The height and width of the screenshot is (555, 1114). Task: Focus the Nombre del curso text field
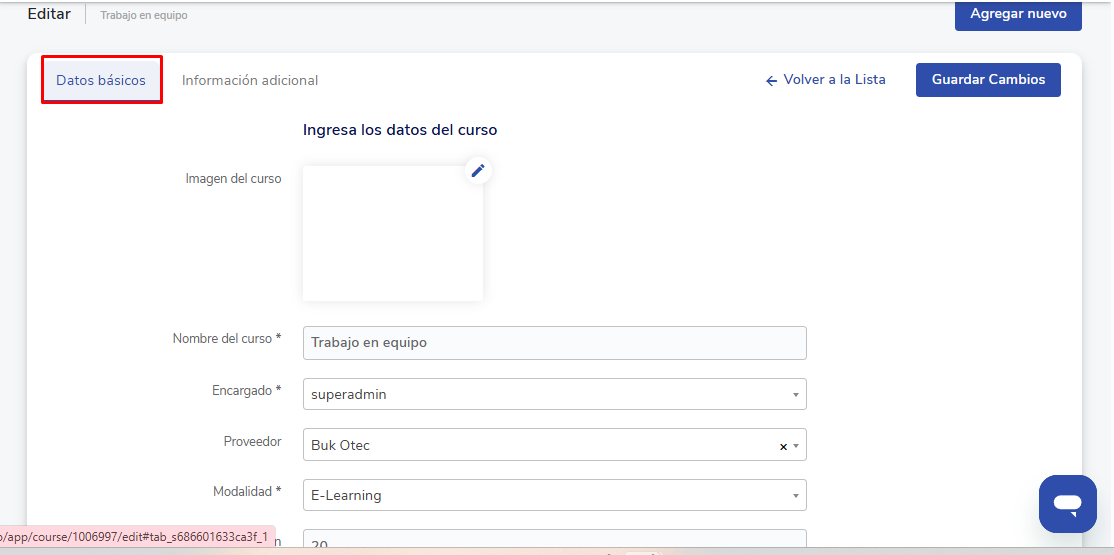pyautogui.click(x=554, y=343)
